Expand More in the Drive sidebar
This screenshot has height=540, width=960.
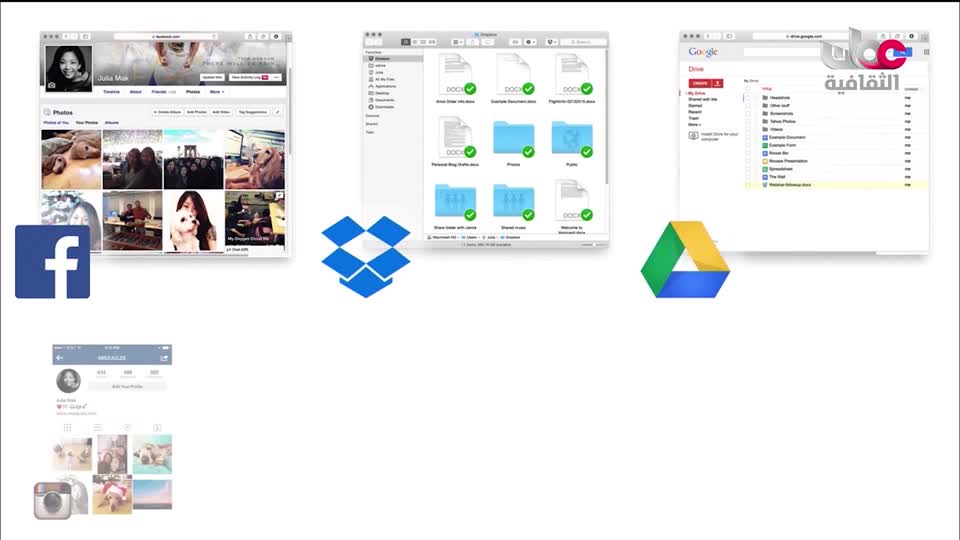(x=694, y=124)
